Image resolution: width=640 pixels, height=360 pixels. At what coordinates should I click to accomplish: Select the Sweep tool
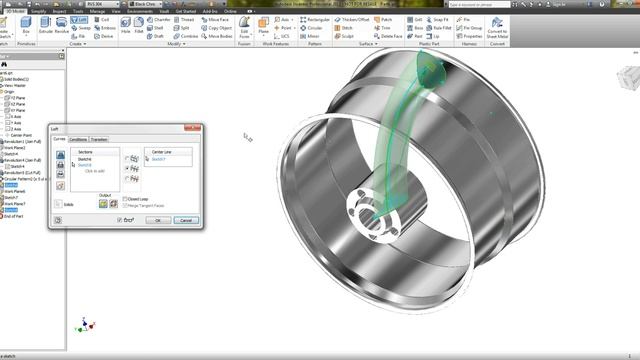click(x=81, y=28)
